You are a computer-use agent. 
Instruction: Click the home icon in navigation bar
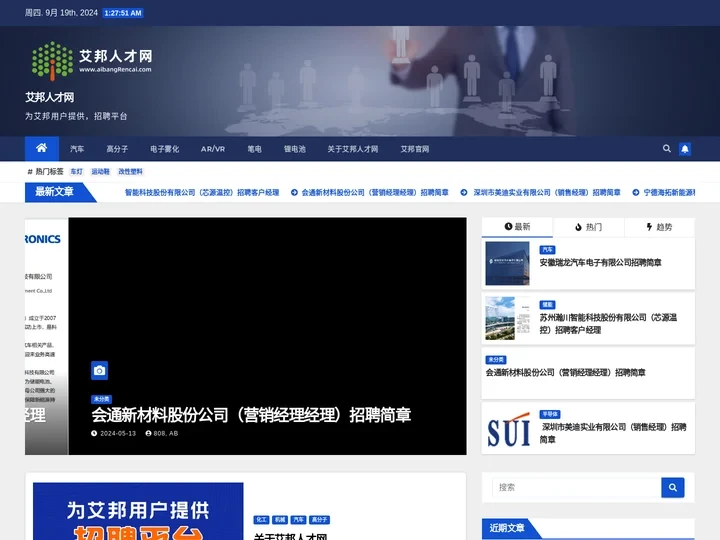[41, 148]
